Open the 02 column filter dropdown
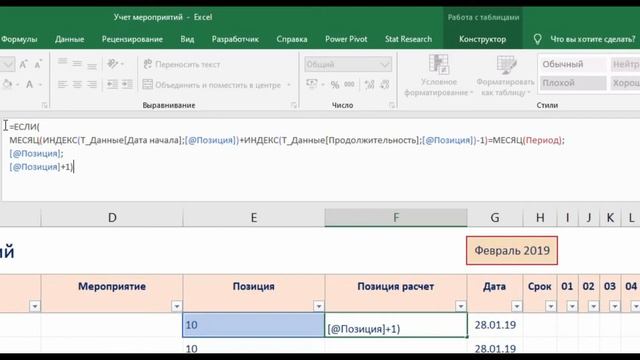The image size is (640, 360). [x=593, y=306]
